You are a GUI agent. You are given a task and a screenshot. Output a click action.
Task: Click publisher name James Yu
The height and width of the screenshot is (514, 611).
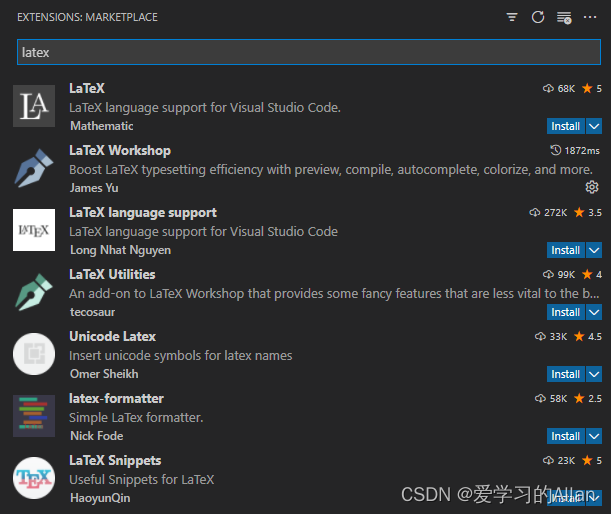tap(94, 188)
